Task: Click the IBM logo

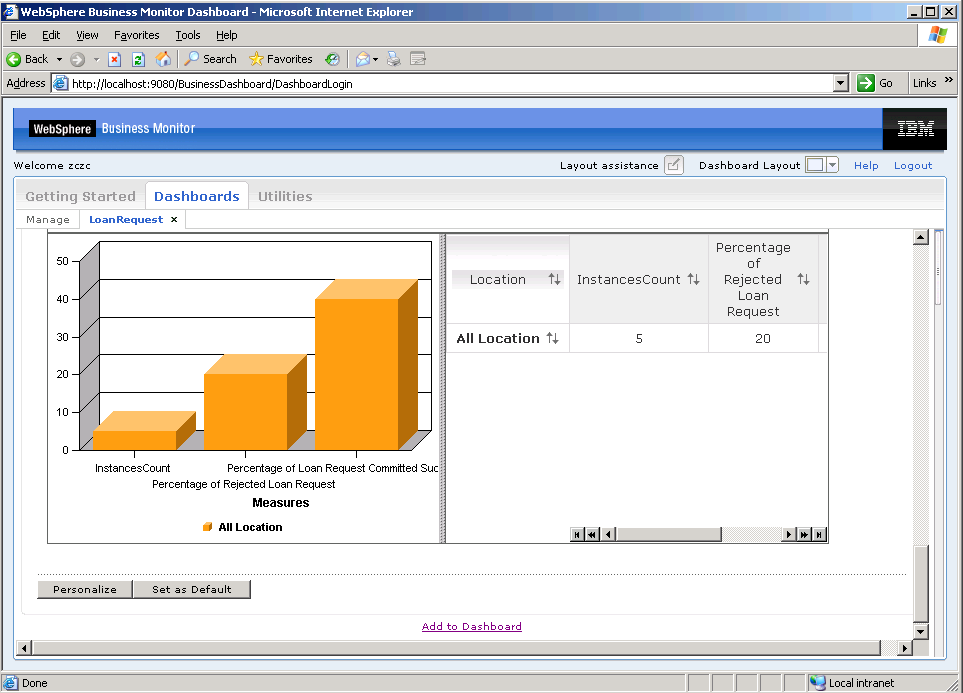Action: (915, 128)
